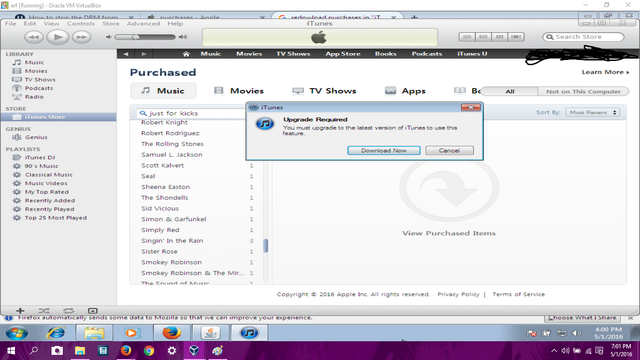Viewport: 640px width, 360px height.
Task: Open the Controls menu
Action: tap(81, 24)
